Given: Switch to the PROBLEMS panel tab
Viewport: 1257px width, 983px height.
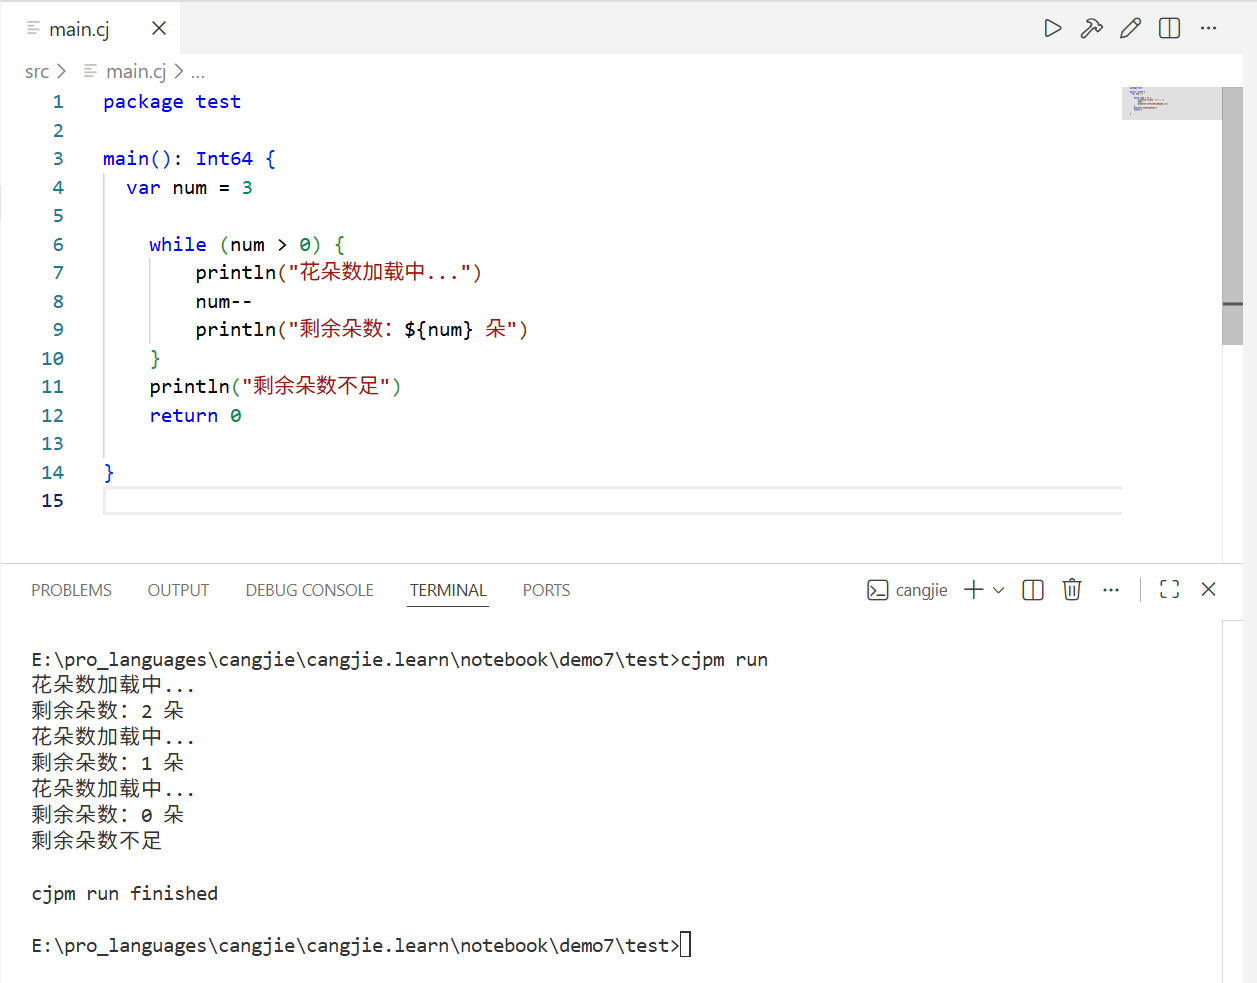Looking at the screenshot, I should 71,590.
